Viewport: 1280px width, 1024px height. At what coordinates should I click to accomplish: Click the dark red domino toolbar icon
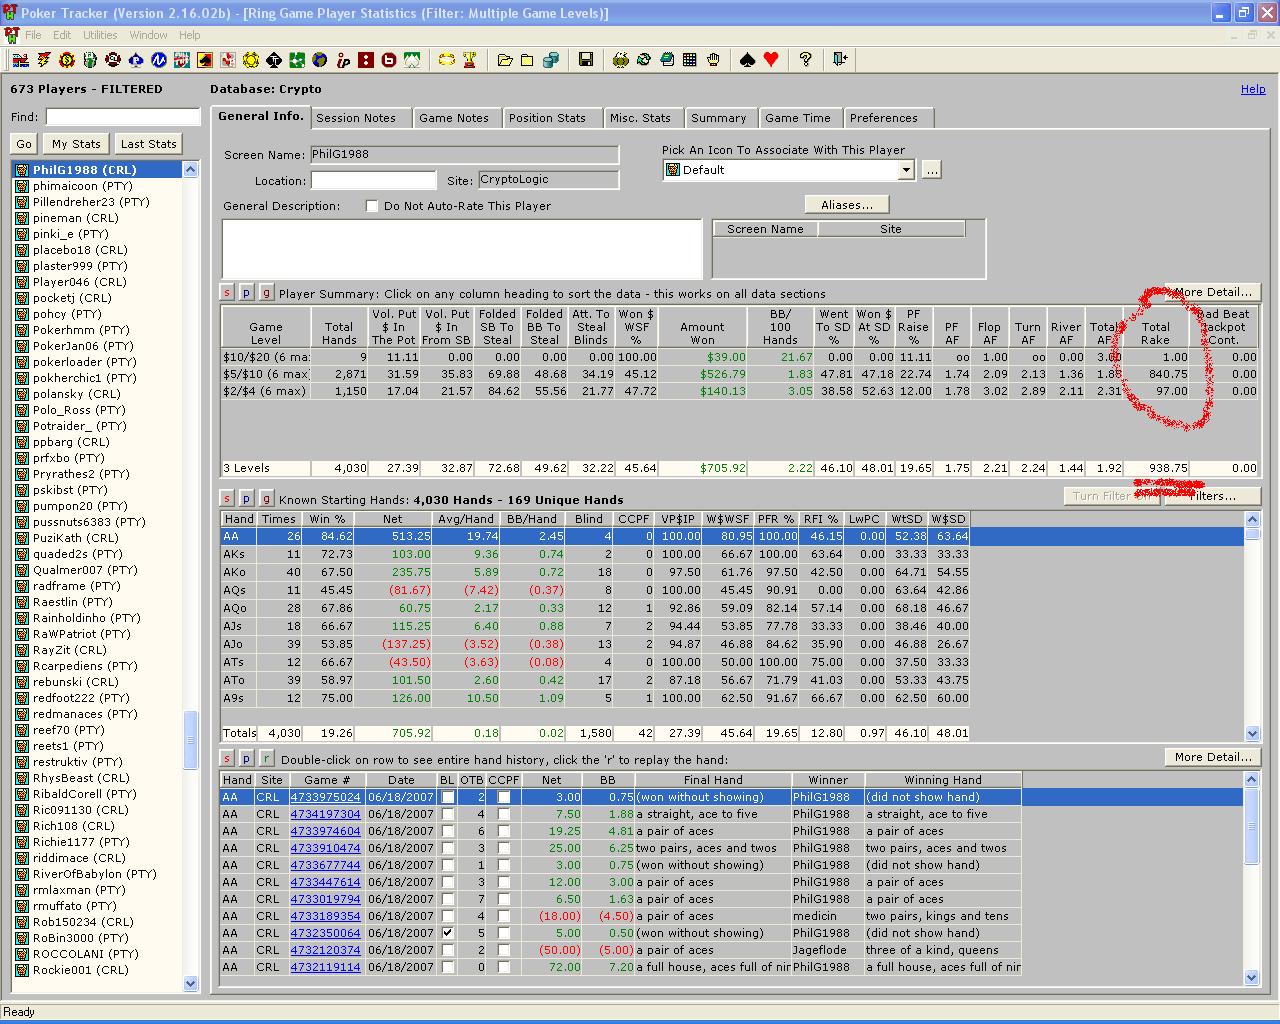tap(366, 60)
